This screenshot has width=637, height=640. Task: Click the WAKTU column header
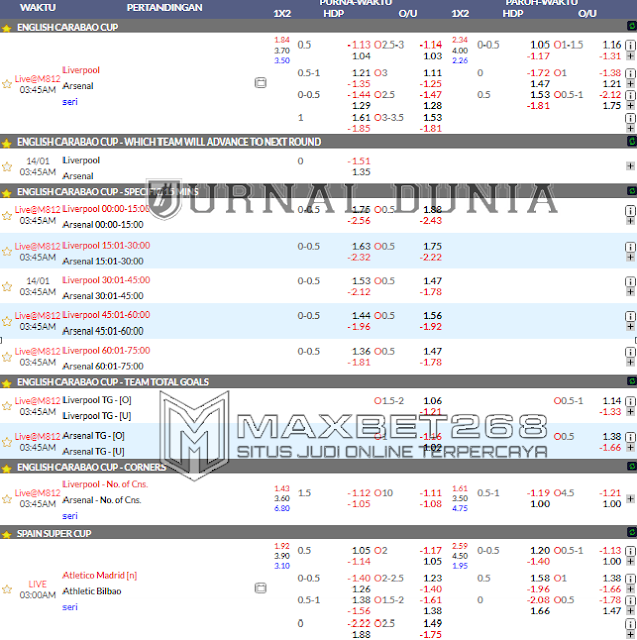[x=38, y=8]
